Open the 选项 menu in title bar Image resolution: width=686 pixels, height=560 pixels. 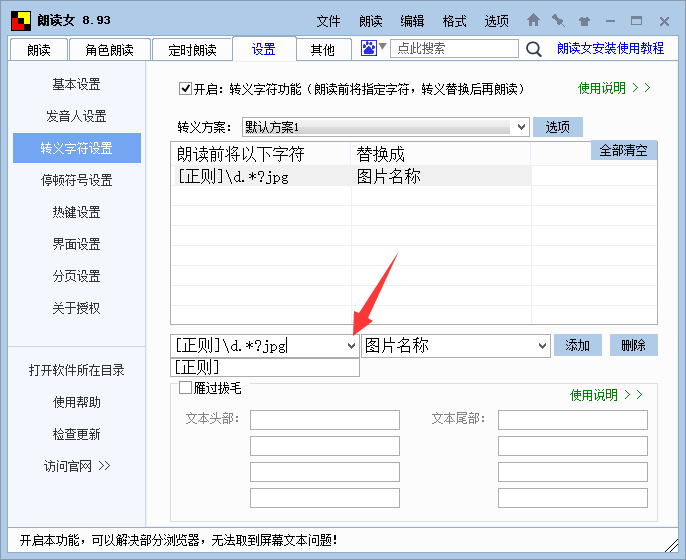tap(497, 21)
